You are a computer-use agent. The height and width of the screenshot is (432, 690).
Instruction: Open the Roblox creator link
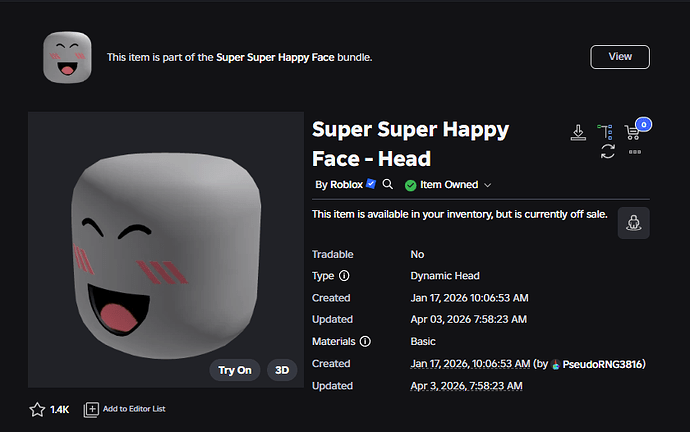pyautogui.click(x=346, y=184)
